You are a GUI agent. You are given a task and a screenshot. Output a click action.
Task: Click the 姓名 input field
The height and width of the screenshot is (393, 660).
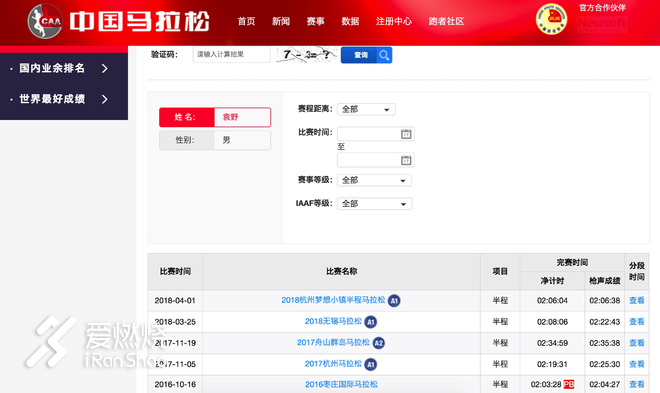(242, 117)
